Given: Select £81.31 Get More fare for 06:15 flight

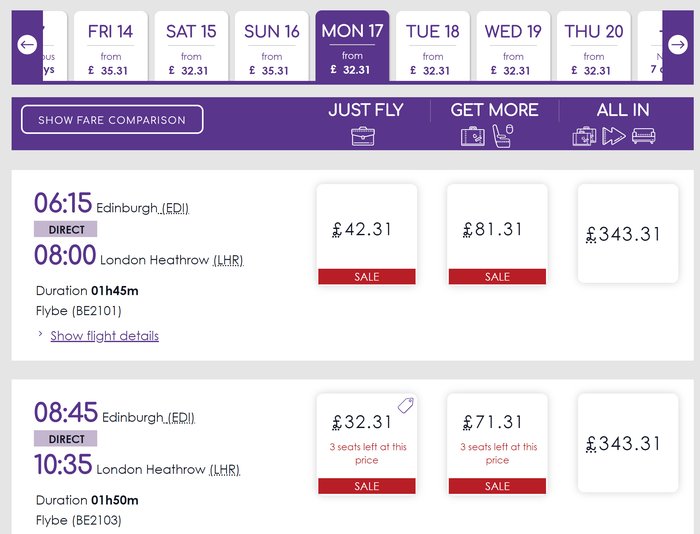Looking at the screenshot, I should (x=497, y=234).
